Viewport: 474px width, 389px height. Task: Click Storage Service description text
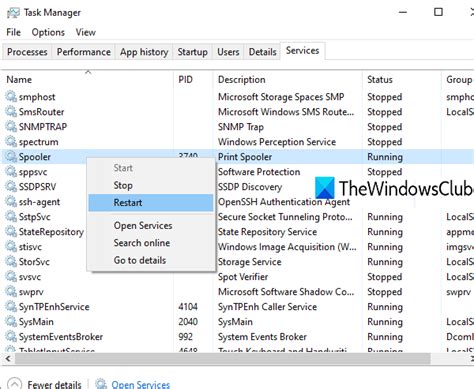pos(249,262)
